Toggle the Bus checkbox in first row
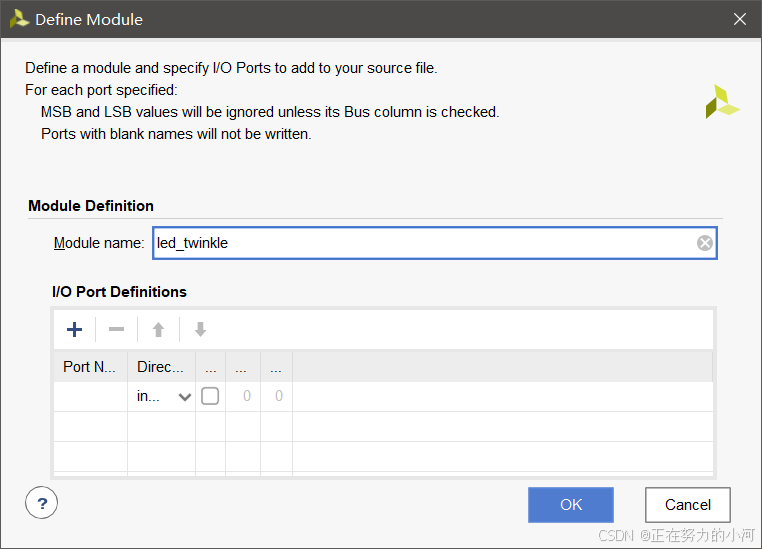 (x=210, y=396)
